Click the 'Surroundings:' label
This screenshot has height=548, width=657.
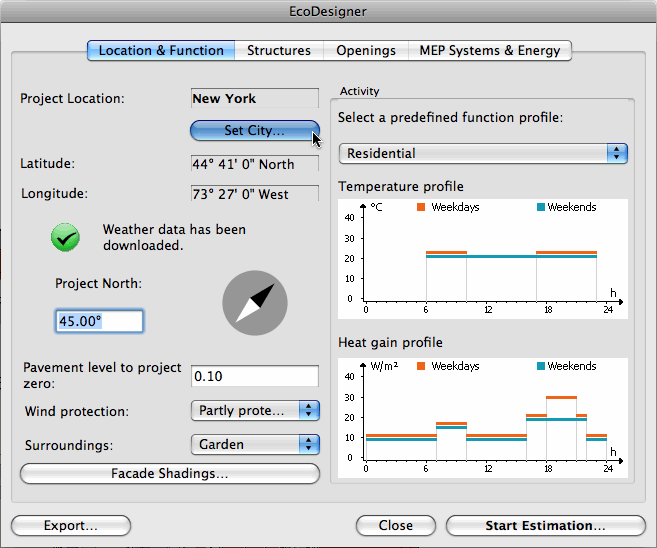[x=69, y=445]
